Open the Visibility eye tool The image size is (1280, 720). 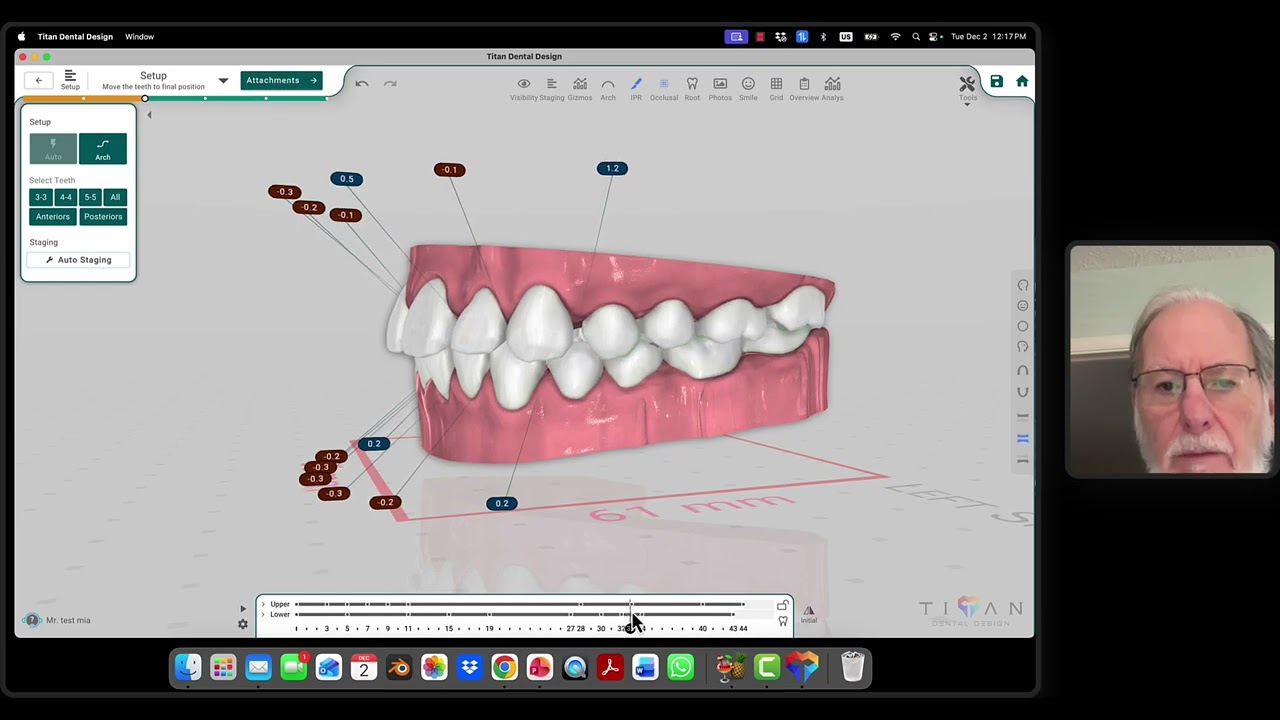[524, 88]
